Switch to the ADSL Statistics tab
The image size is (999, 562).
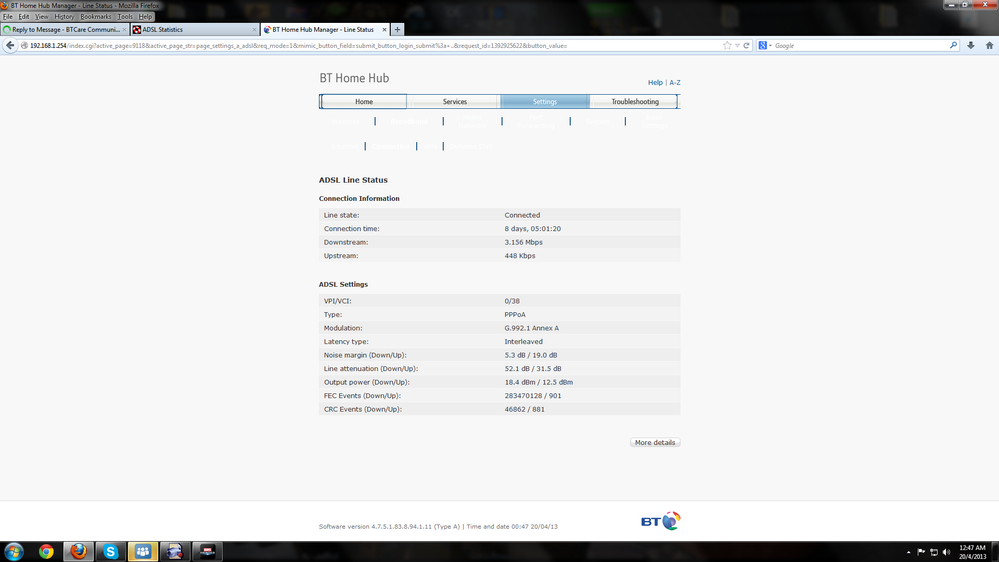point(194,29)
